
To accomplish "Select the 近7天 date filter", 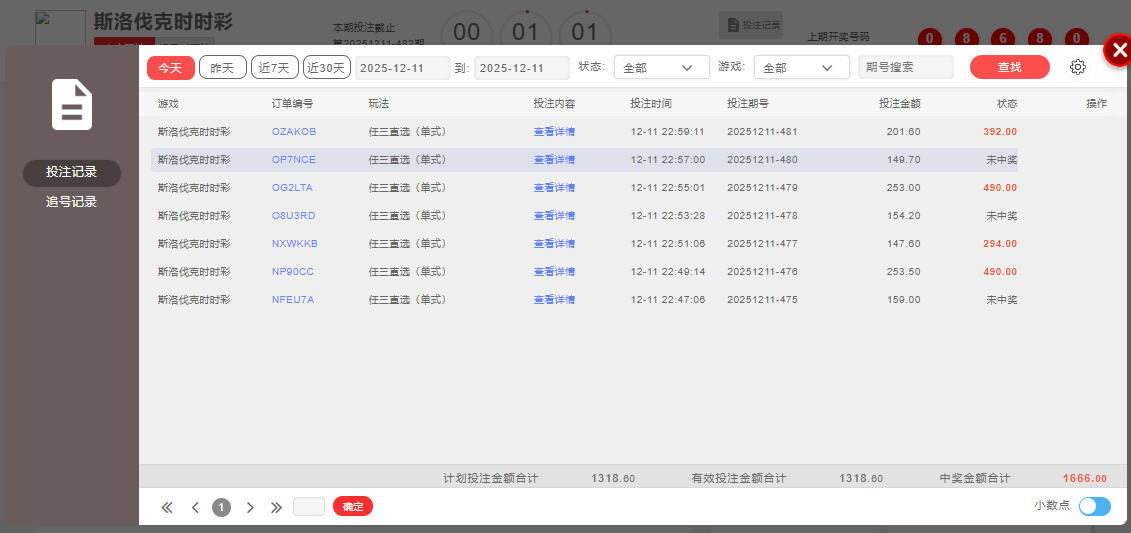I will (x=274, y=67).
